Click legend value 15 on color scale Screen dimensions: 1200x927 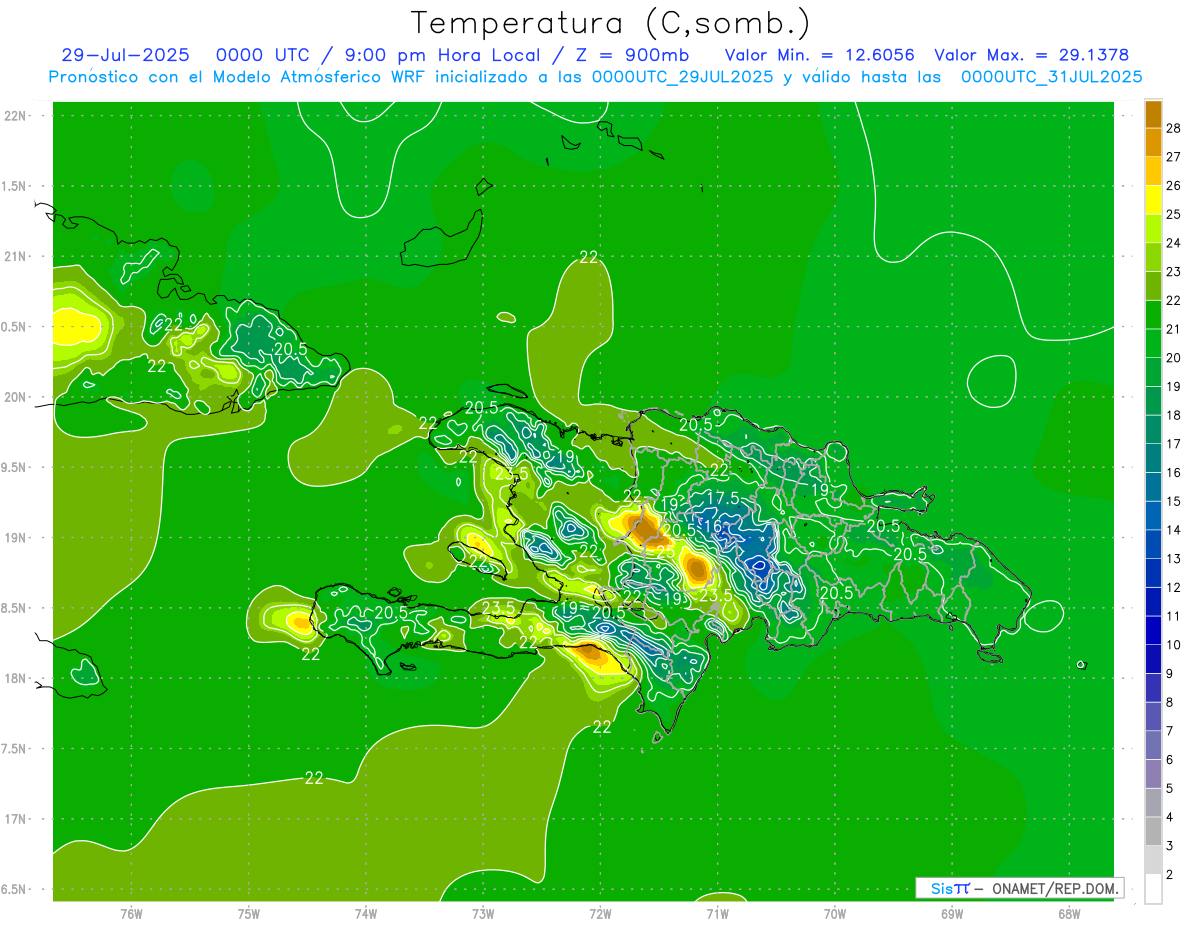pyautogui.click(x=1173, y=502)
